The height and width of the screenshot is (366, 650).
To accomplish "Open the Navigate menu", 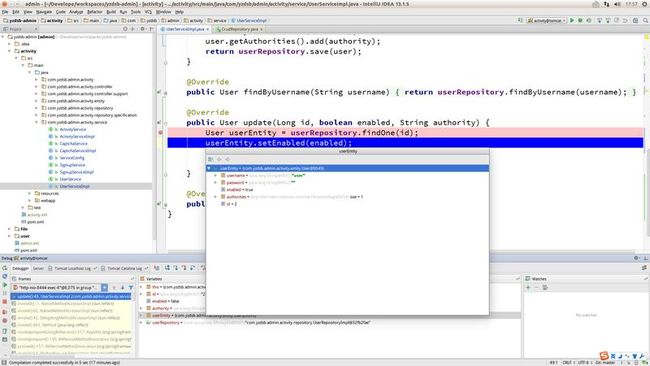I will tap(44, 12).
